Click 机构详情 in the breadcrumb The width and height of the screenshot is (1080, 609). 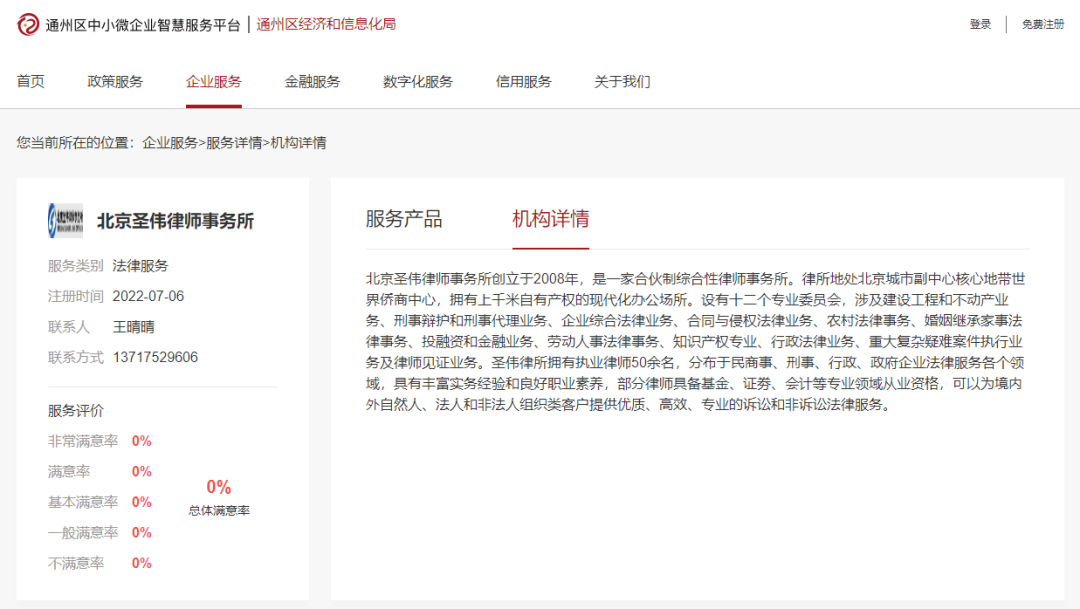298,143
